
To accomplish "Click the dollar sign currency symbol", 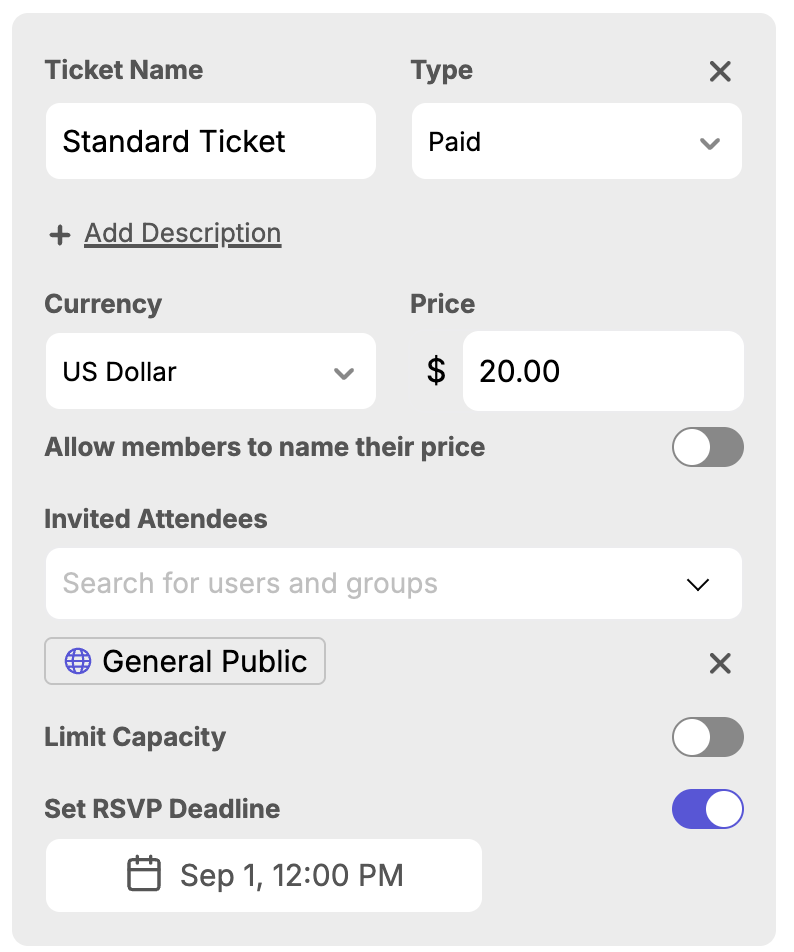I will [436, 371].
